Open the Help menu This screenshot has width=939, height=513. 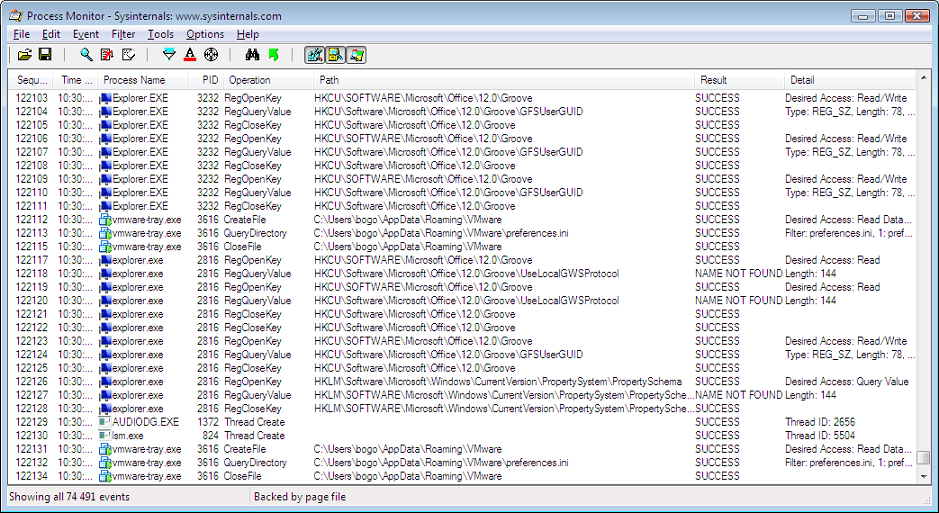[x=247, y=34]
